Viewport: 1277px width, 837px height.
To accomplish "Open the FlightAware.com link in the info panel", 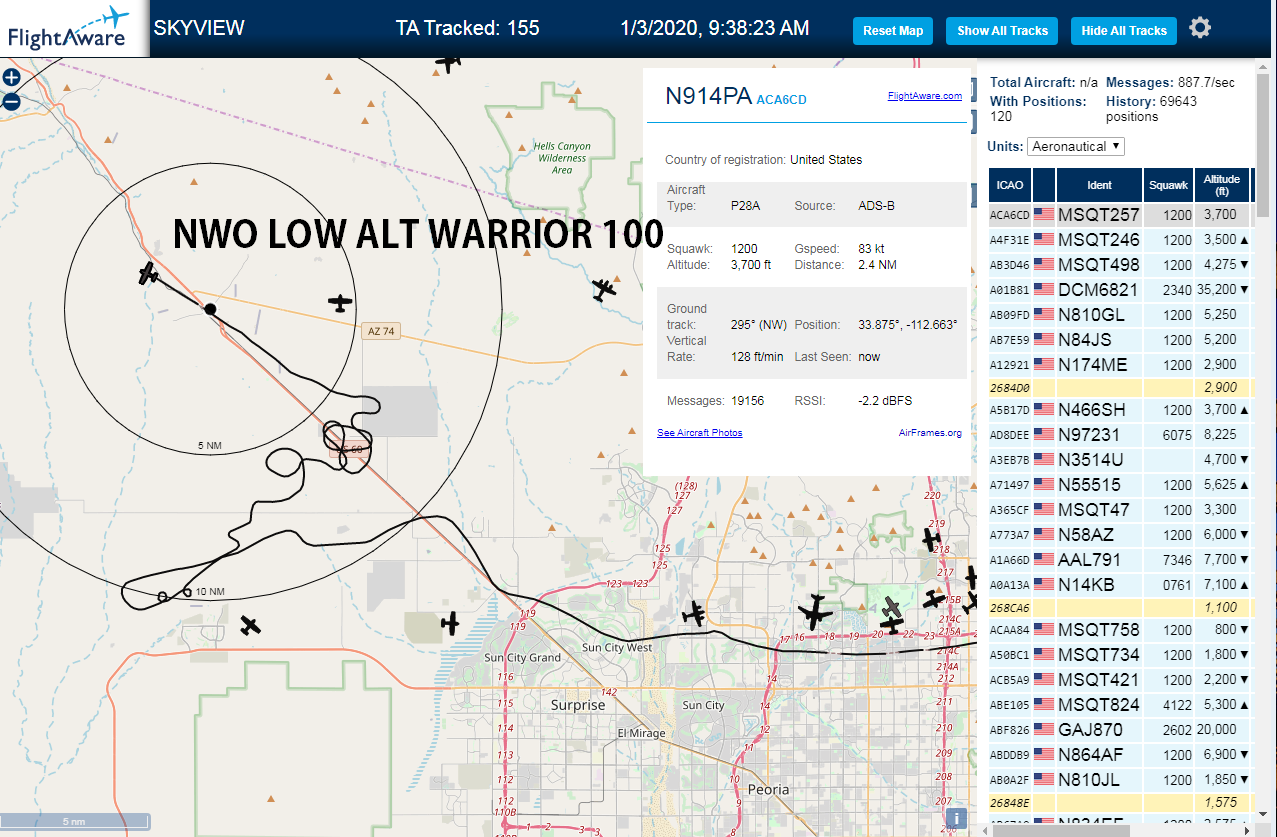I will pos(925,96).
